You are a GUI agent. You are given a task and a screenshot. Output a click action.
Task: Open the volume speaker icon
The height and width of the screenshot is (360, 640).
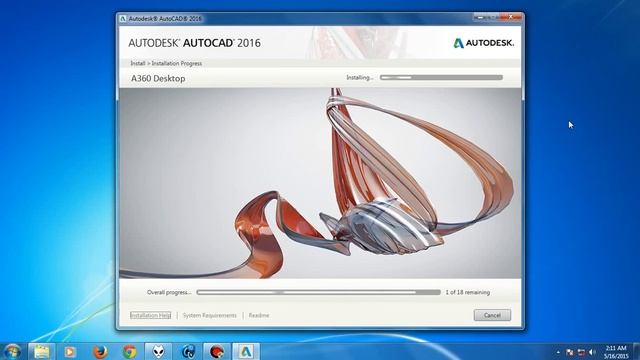[x=593, y=352]
